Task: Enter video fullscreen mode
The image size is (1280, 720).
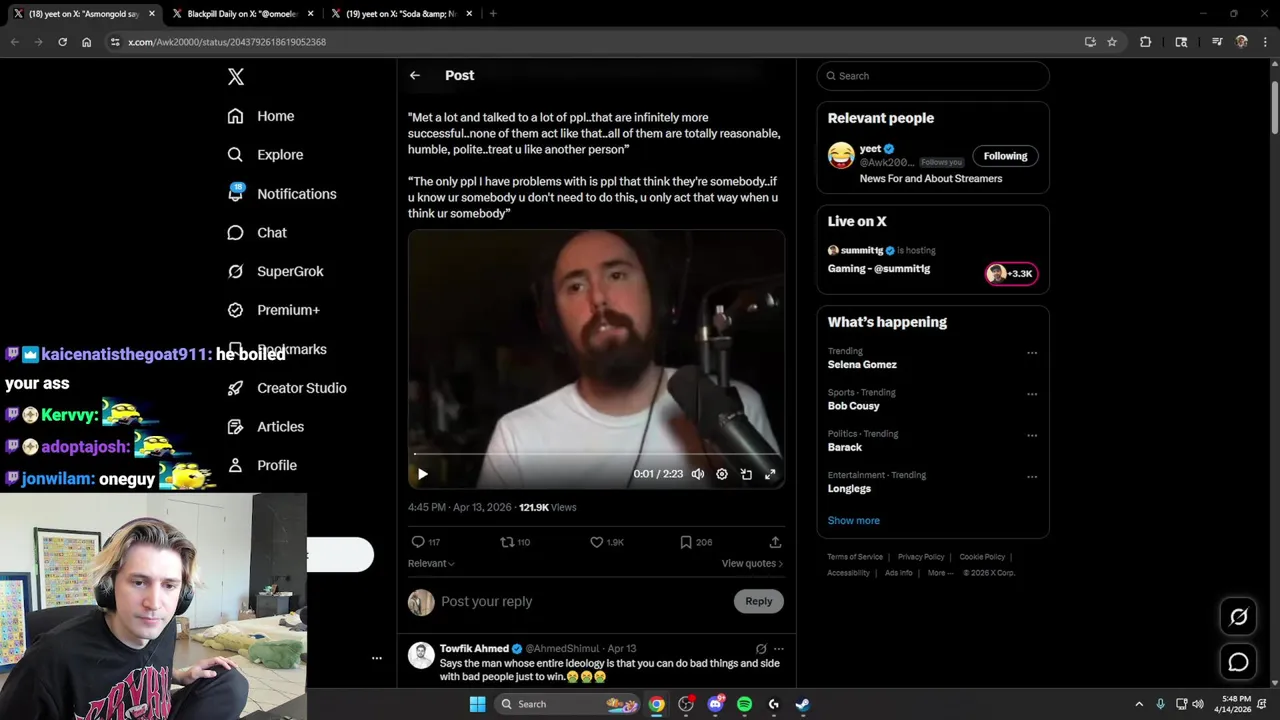Action: [770, 474]
